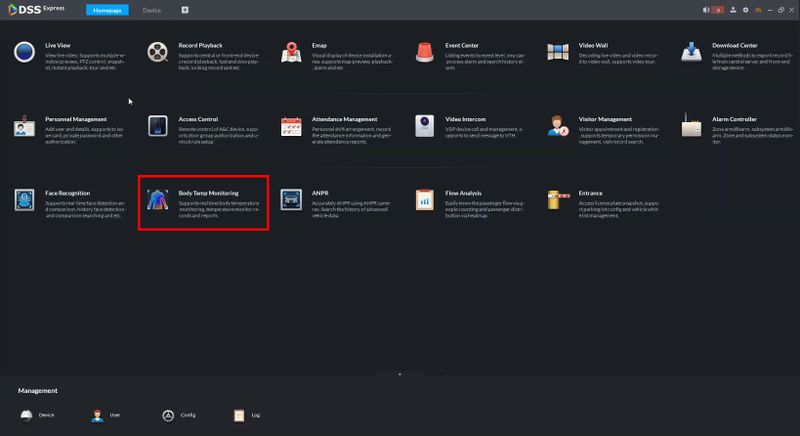Open the settings gear in title bar
This screenshot has width=800, height=436.
(x=745, y=10)
